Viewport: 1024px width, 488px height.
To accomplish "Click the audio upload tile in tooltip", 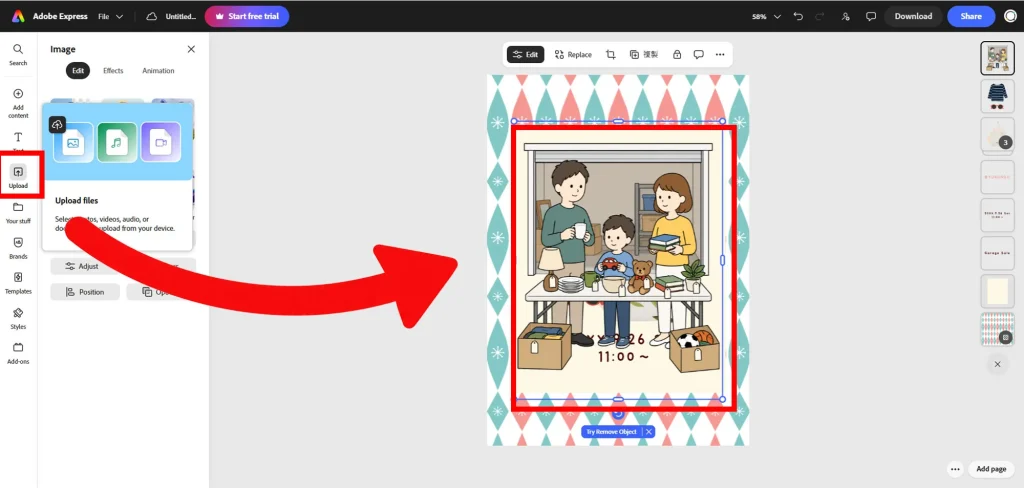I will [117, 142].
